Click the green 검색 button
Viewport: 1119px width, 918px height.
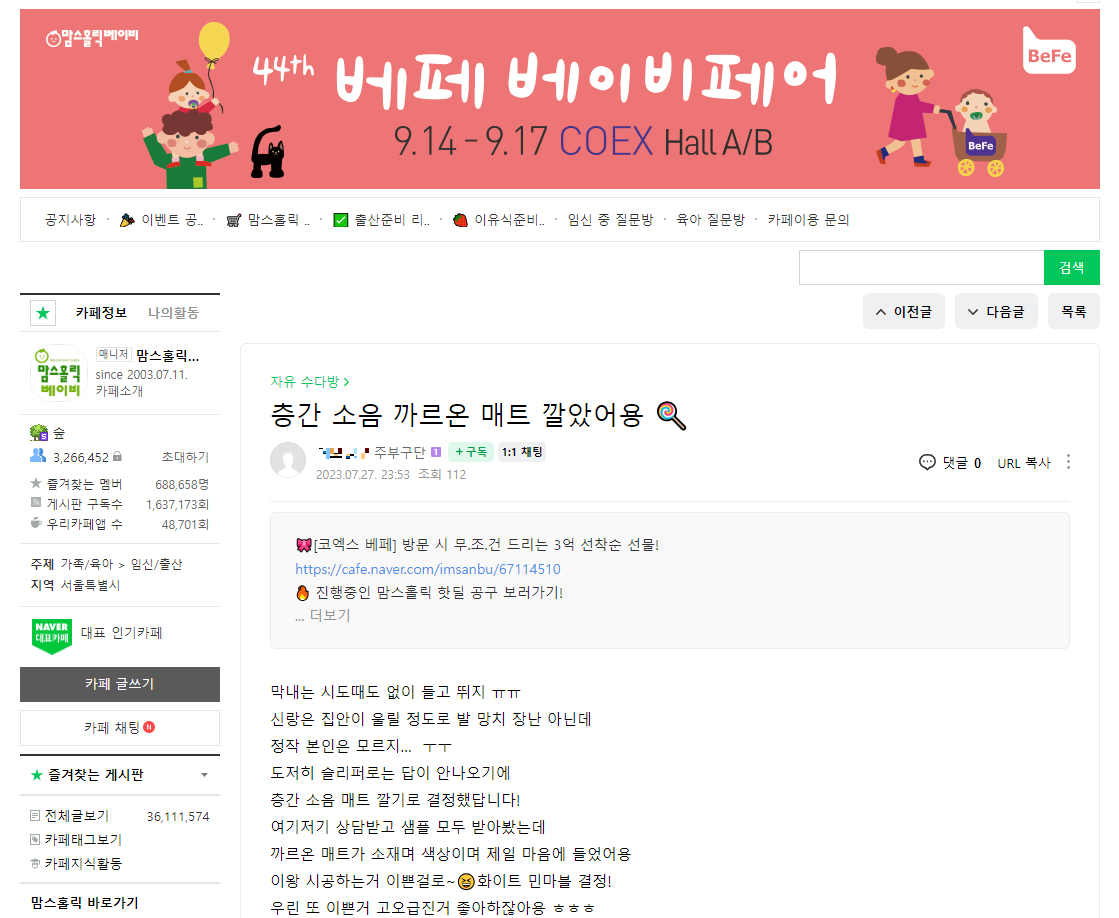(1071, 268)
